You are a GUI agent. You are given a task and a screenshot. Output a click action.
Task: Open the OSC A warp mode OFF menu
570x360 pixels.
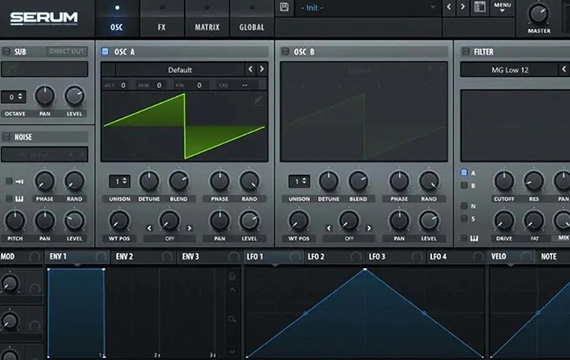pos(169,239)
